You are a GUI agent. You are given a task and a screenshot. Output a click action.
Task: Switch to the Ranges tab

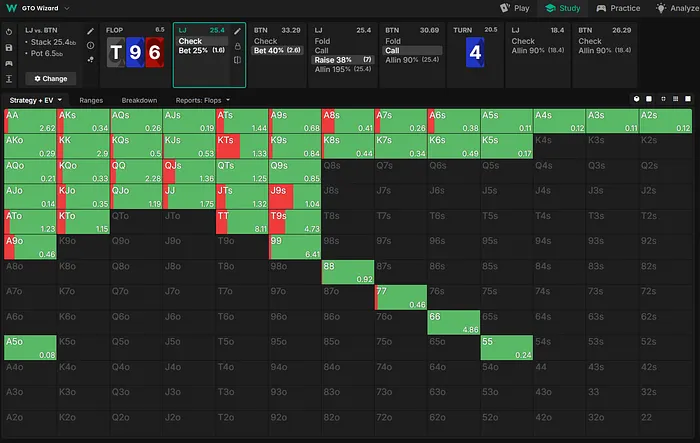(x=92, y=100)
